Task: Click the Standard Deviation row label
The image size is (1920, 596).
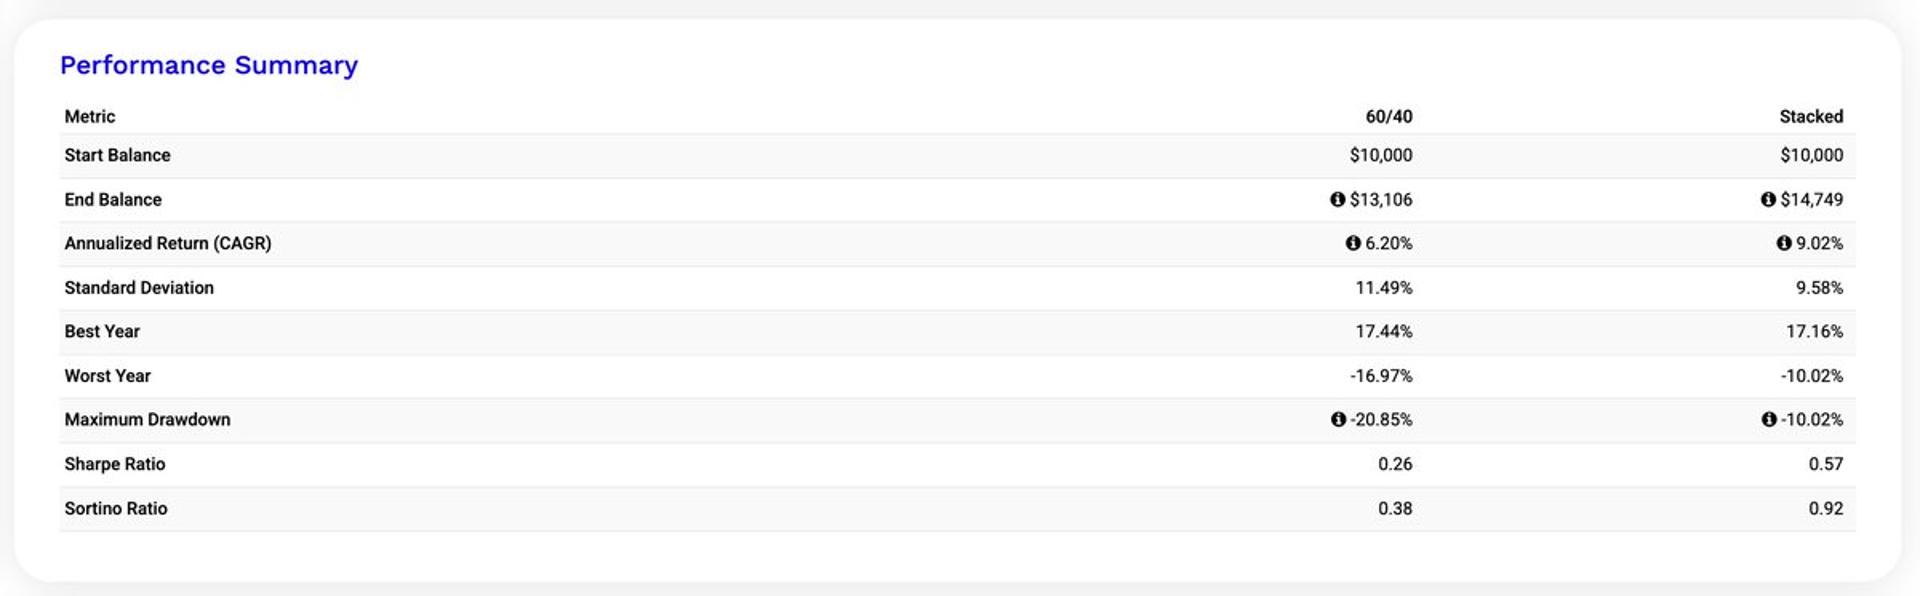Action: click(x=139, y=287)
